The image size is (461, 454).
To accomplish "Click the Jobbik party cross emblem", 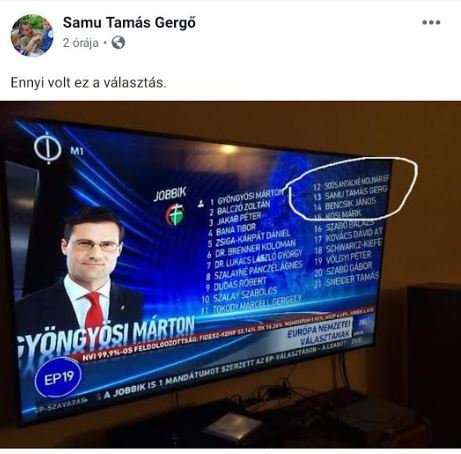I will (175, 214).
